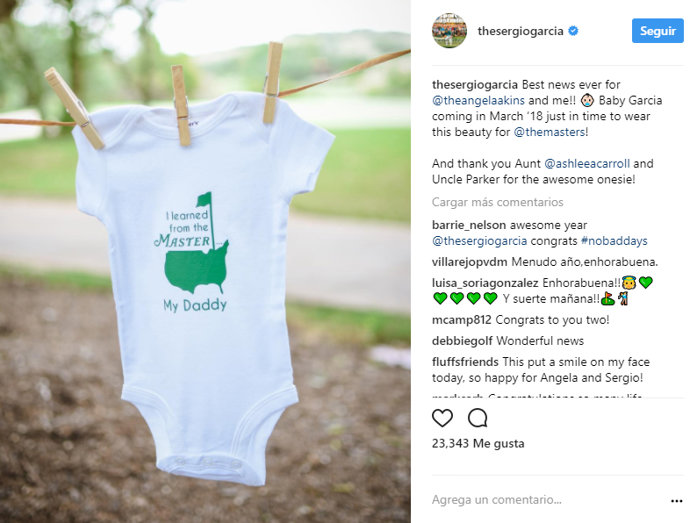Viewport: 690px width, 523px height.
Task: Click the #nobaddays hashtag
Action: pyautogui.click(x=614, y=241)
